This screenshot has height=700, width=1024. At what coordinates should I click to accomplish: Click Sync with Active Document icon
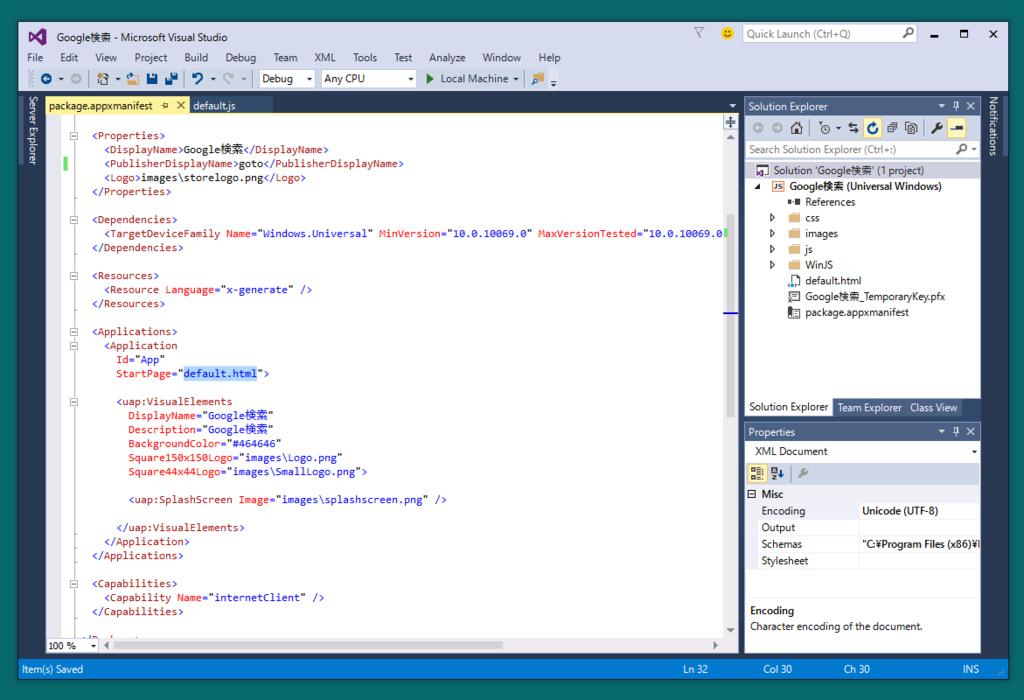coord(853,128)
